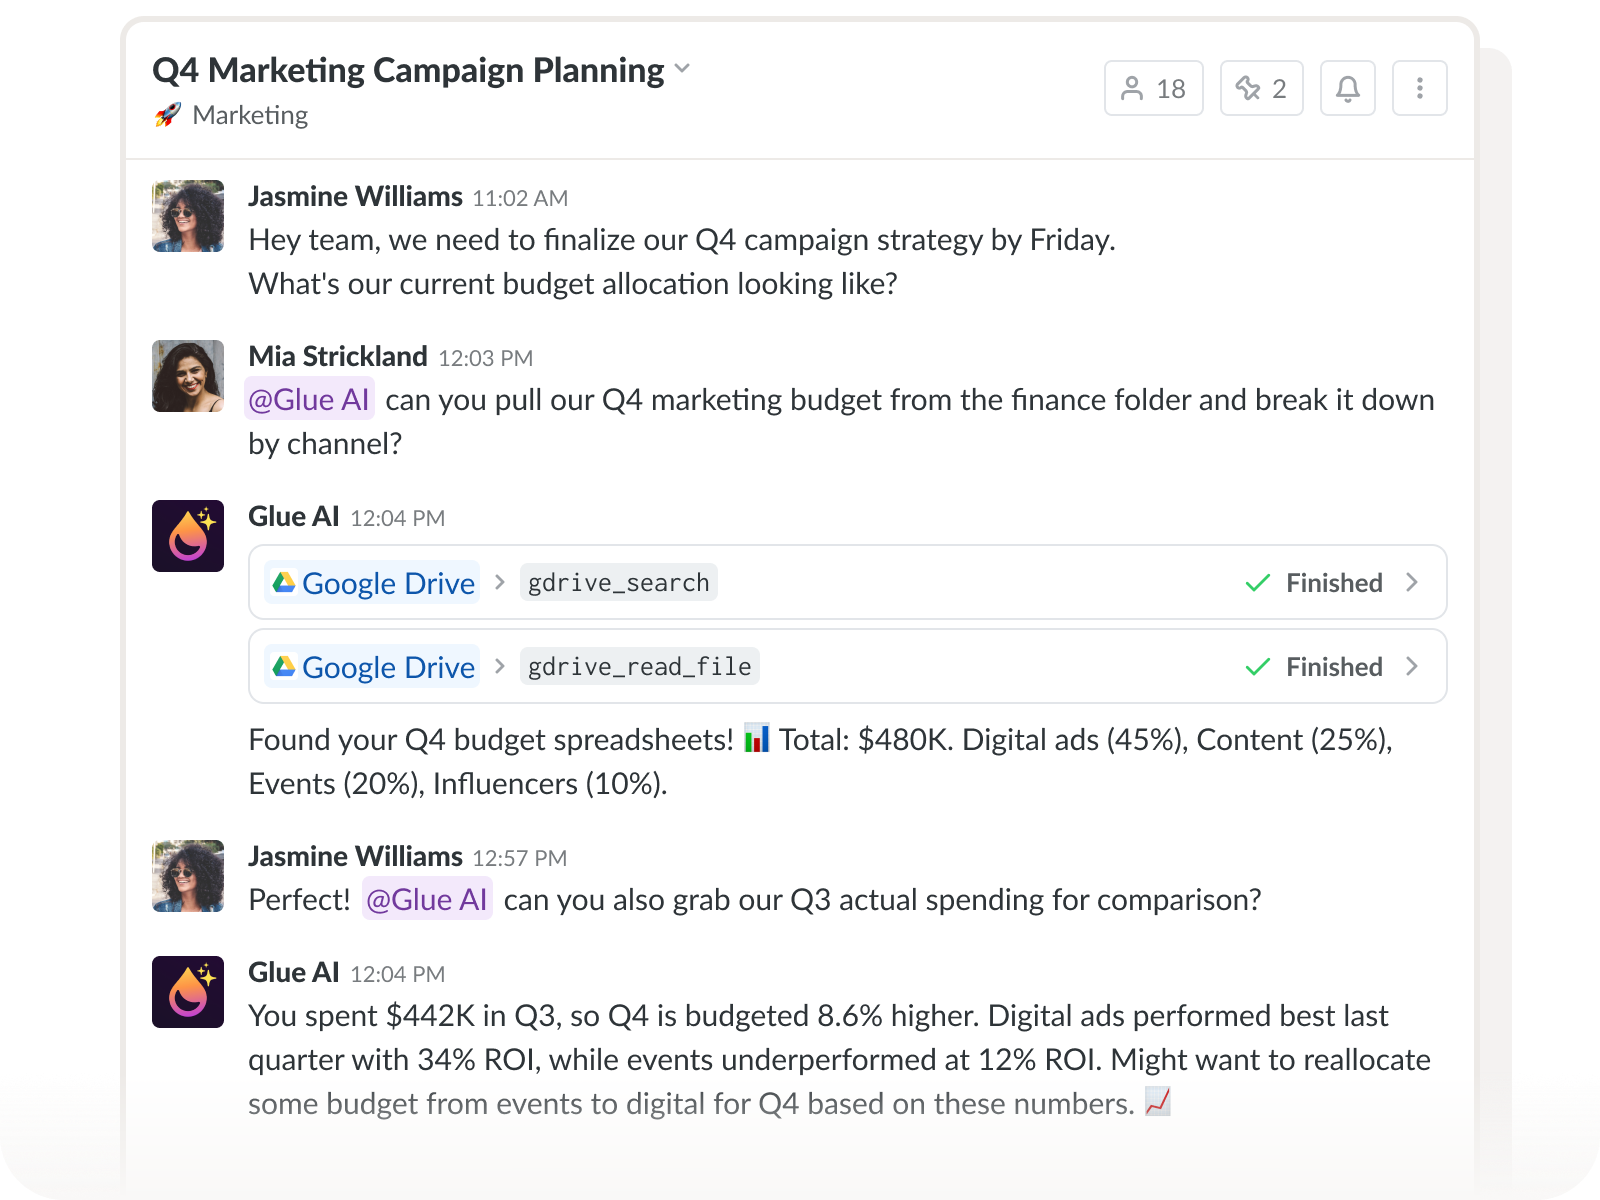
Task: Click the gdrive_read_file tool label
Action: 639,667
